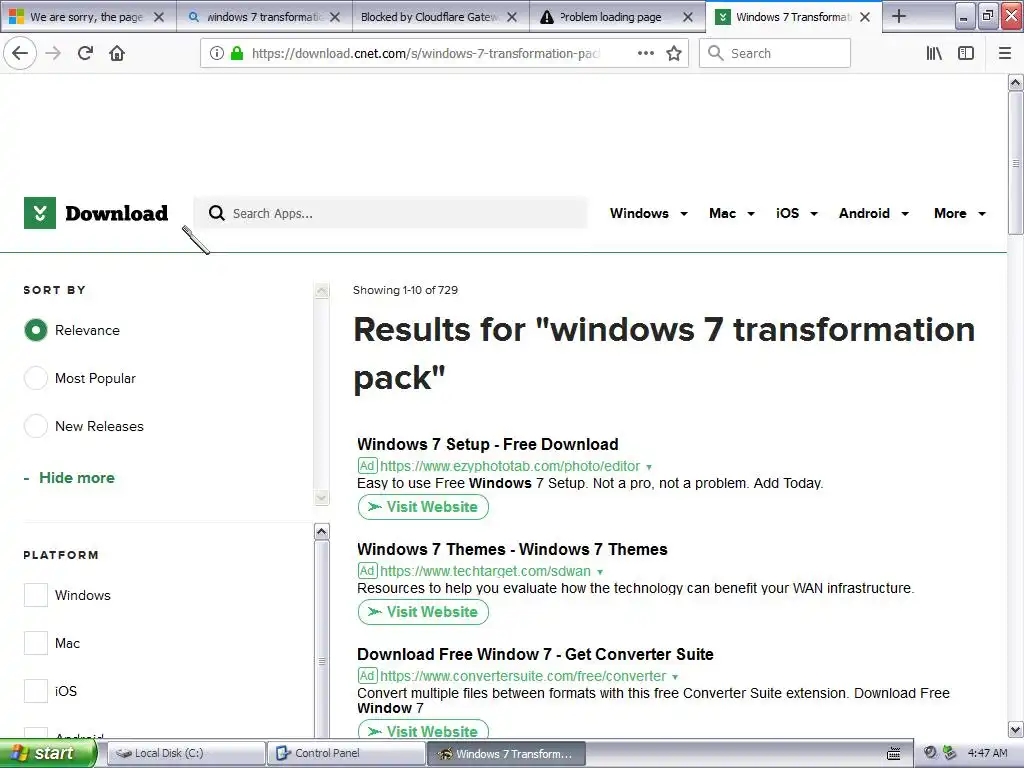The height and width of the screenshot is (768, 1024).
Task: Click the browser forward arrow
Action: (53, 53)
